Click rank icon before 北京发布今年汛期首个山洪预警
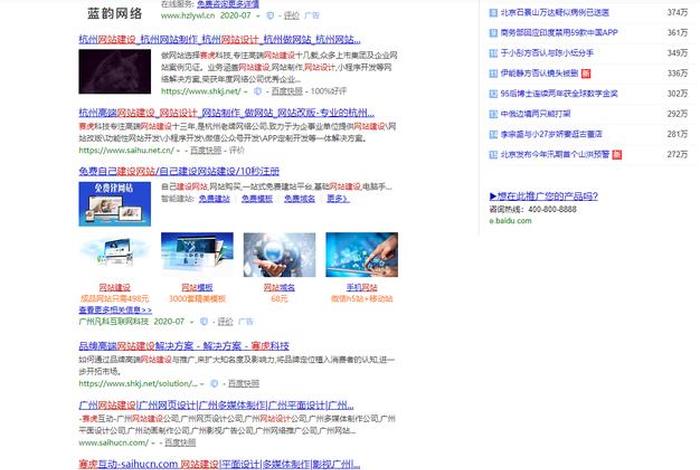The width and height of the screenshot is (700, 470). click(x=493, y=155)
